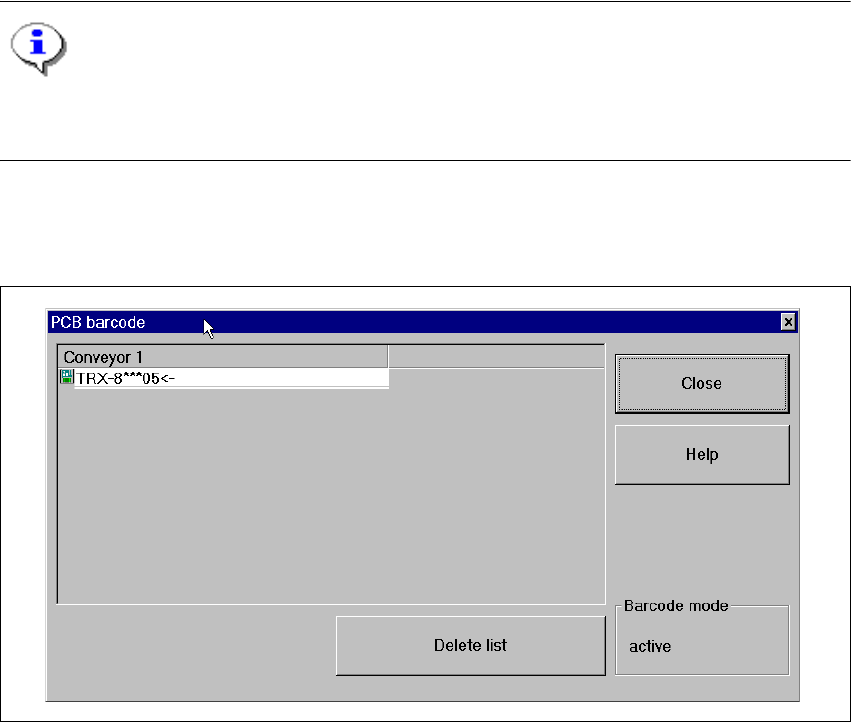The width and height of the screenshot is (851, 722).
Task: Click the Delete list button
Action: pyautogui.click(x=471, y=645)
